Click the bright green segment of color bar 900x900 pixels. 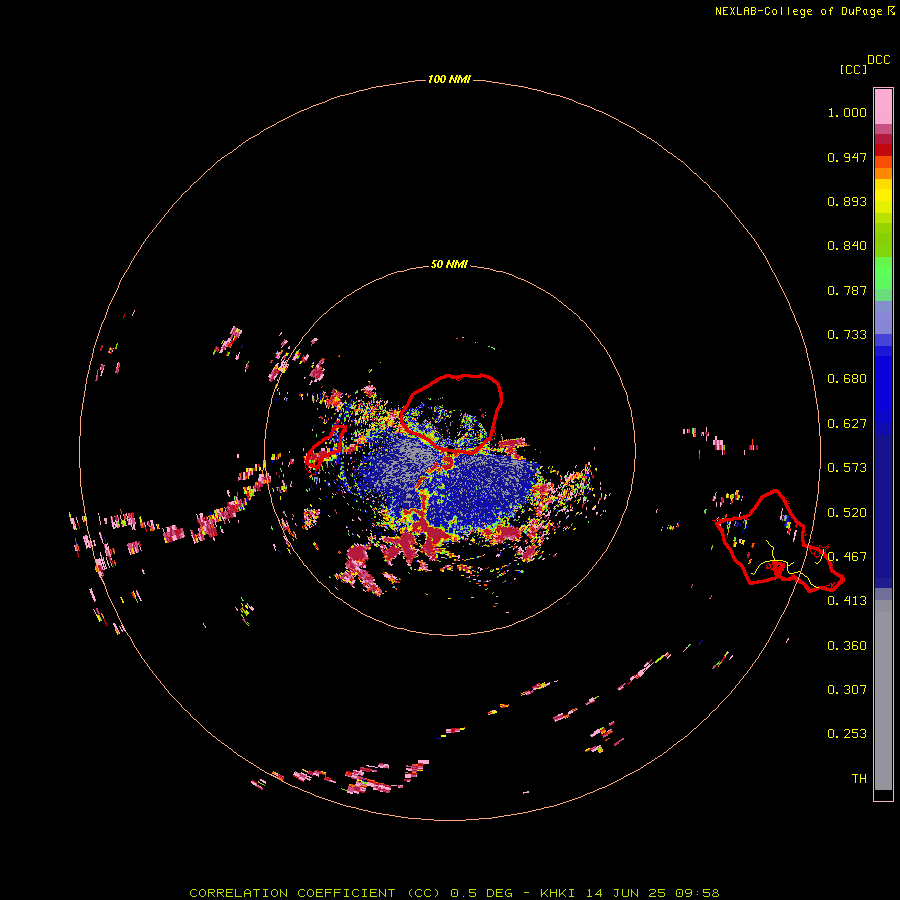tap(883, 273)
